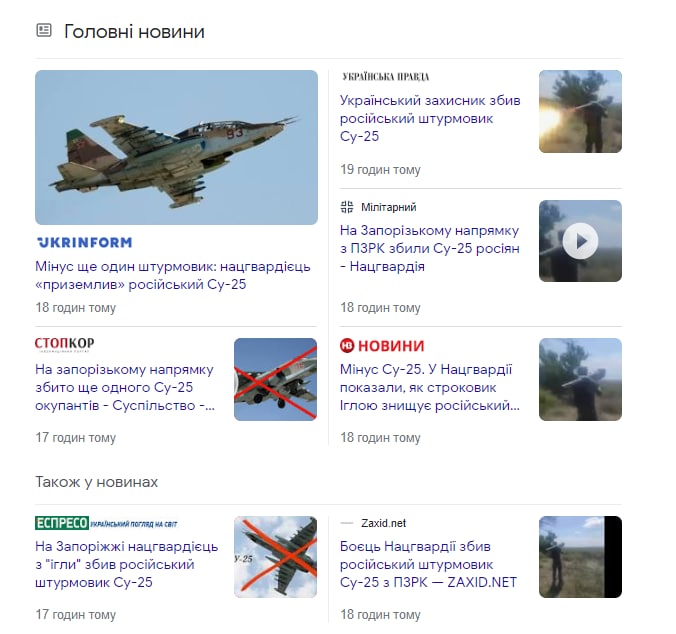Open the Еспресо crossed-out jet thumbnail

[x=275, y=557]
